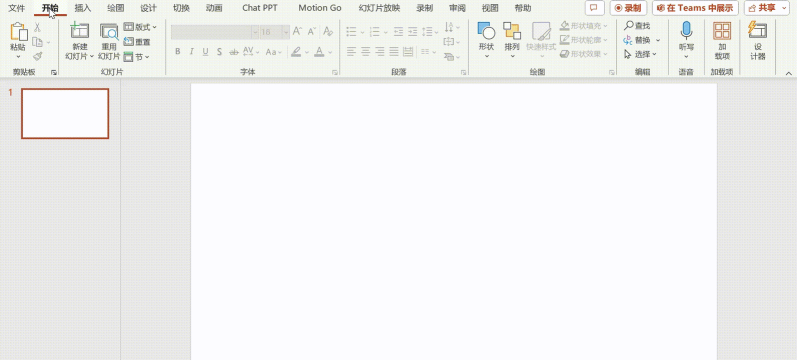Image resolution: width=797 pixels, height=360 pixels.
Task: Switch to the Transitions (切换) tab
Action: click(181, 8)
